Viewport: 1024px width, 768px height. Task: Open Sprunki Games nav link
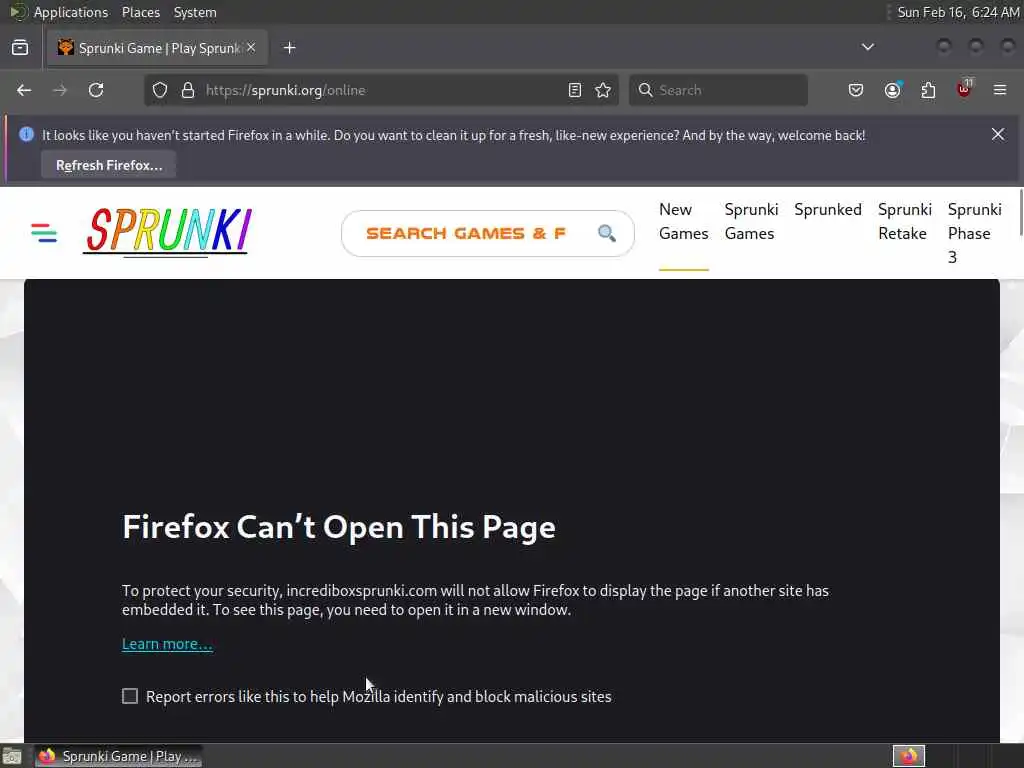(751, 221)
